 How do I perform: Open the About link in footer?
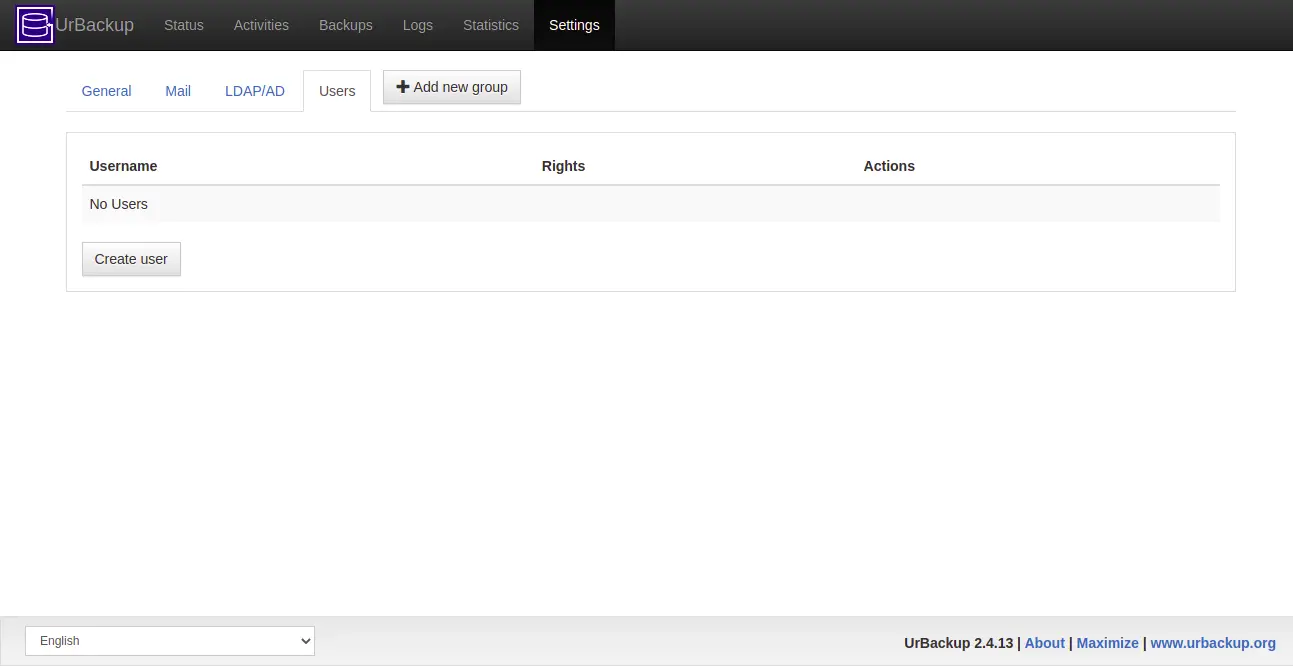pyautogui.click(x=1044, y=643)
